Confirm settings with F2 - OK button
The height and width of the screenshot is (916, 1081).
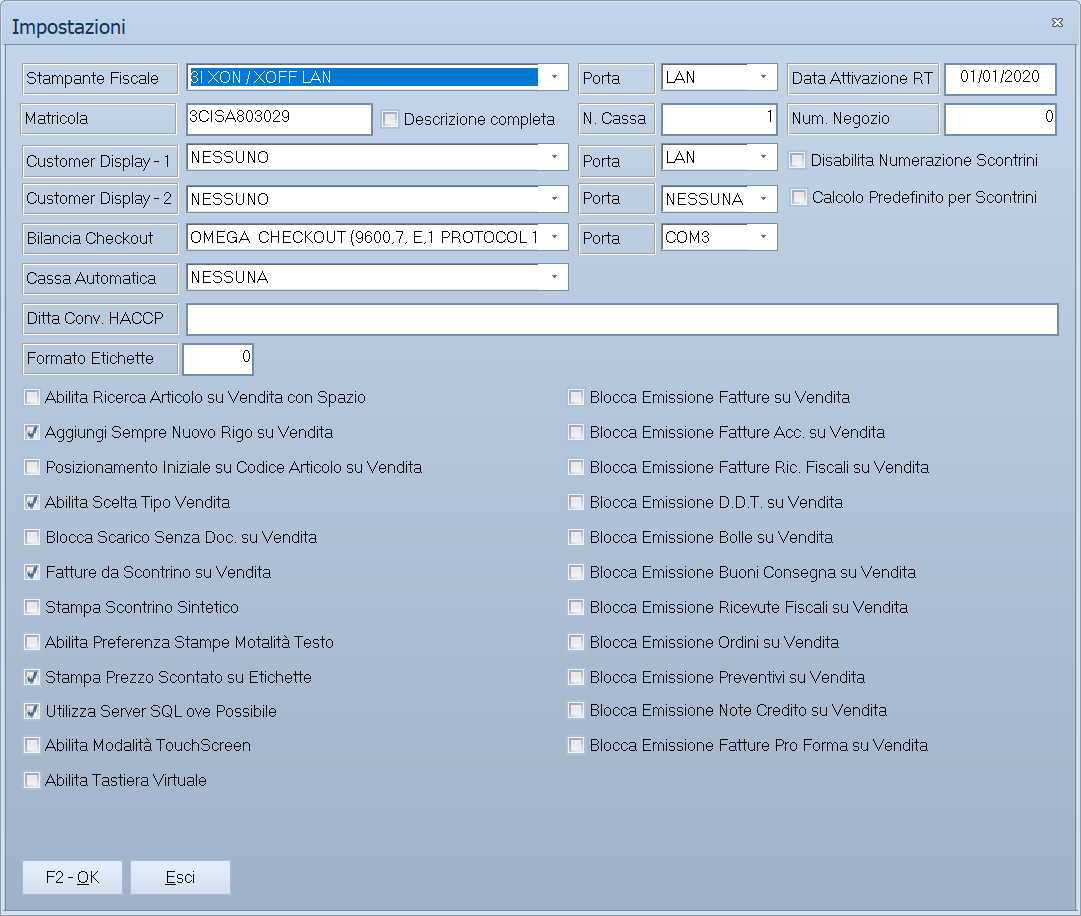(x=72, y=877)
